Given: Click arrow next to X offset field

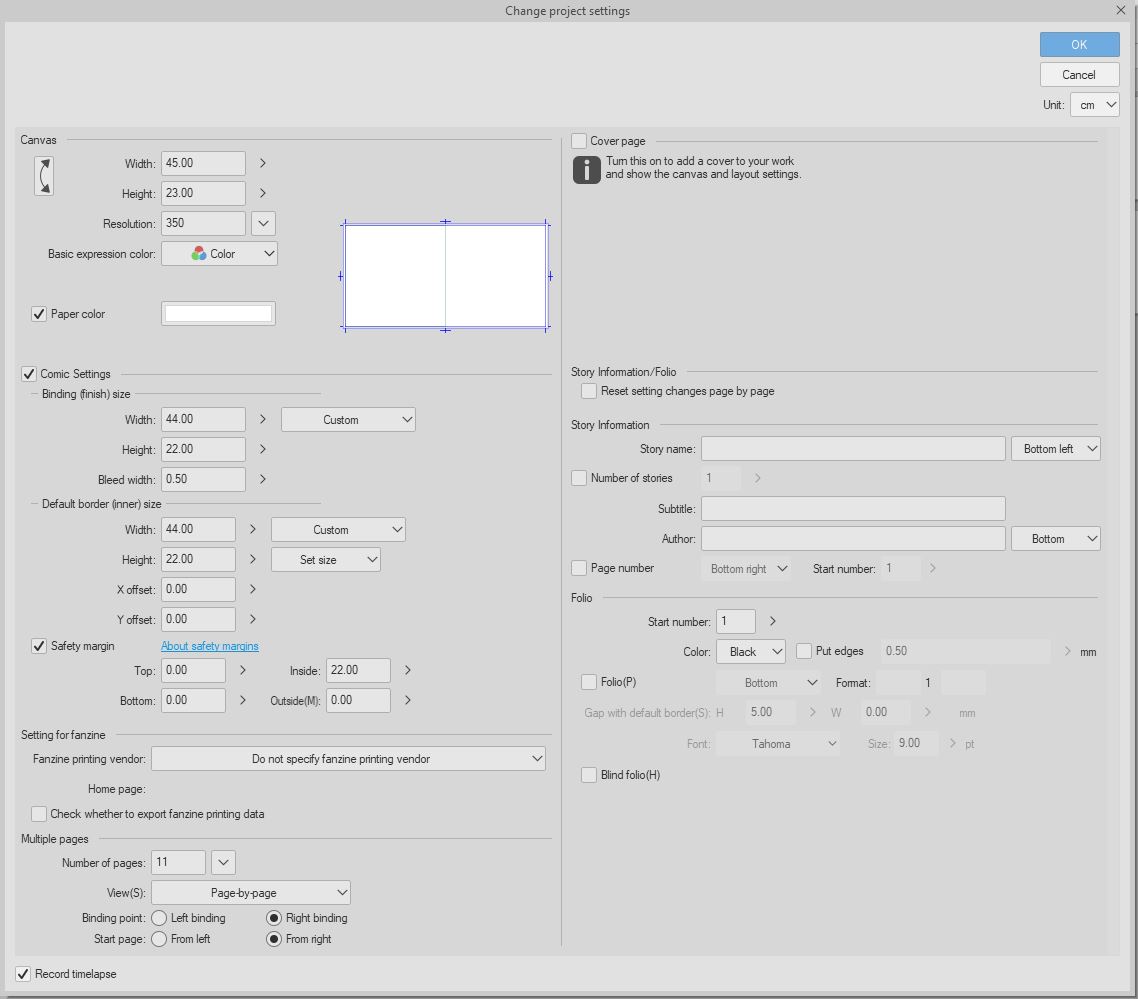Looking at the screenshot, I should click(253, 589).
